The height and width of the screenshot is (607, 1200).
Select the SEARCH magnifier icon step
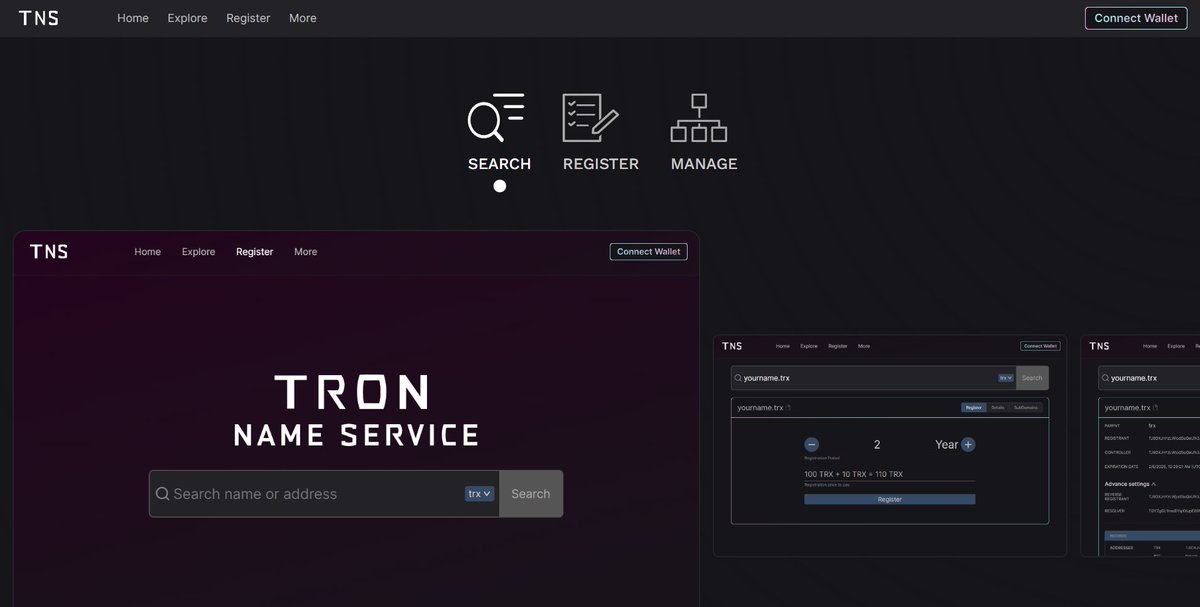[496, 117]
